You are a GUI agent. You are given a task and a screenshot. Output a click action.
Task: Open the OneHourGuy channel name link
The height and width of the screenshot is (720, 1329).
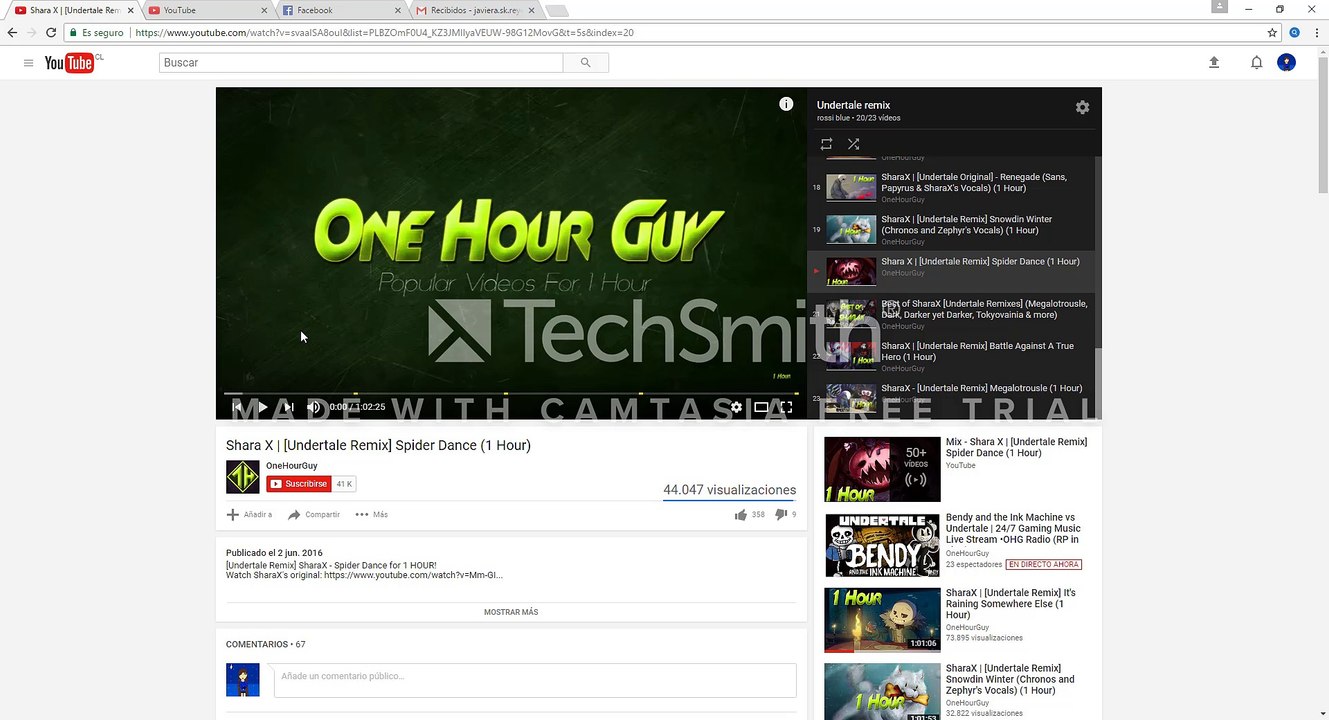click(x=292, y=466)
